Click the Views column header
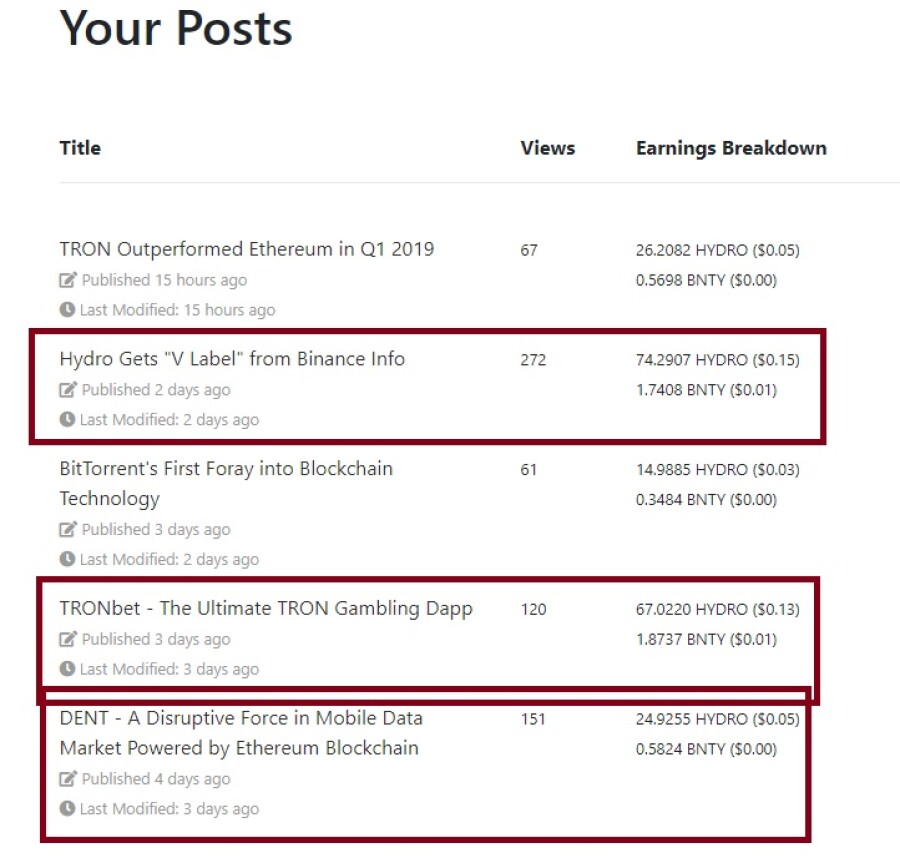The height and width of the screenshot is (863, 900). click(x=548, y=148)
